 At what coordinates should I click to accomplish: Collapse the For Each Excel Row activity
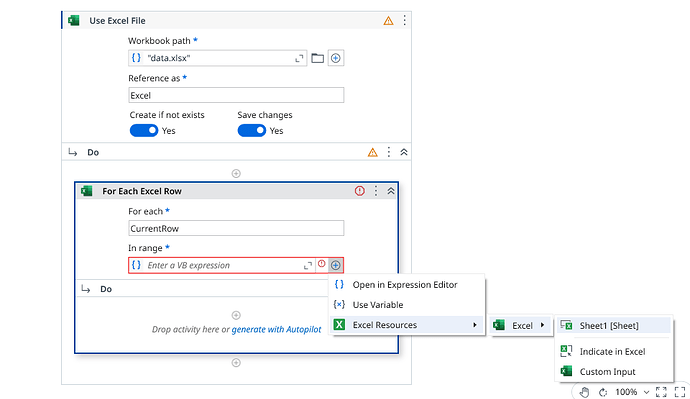391,191
